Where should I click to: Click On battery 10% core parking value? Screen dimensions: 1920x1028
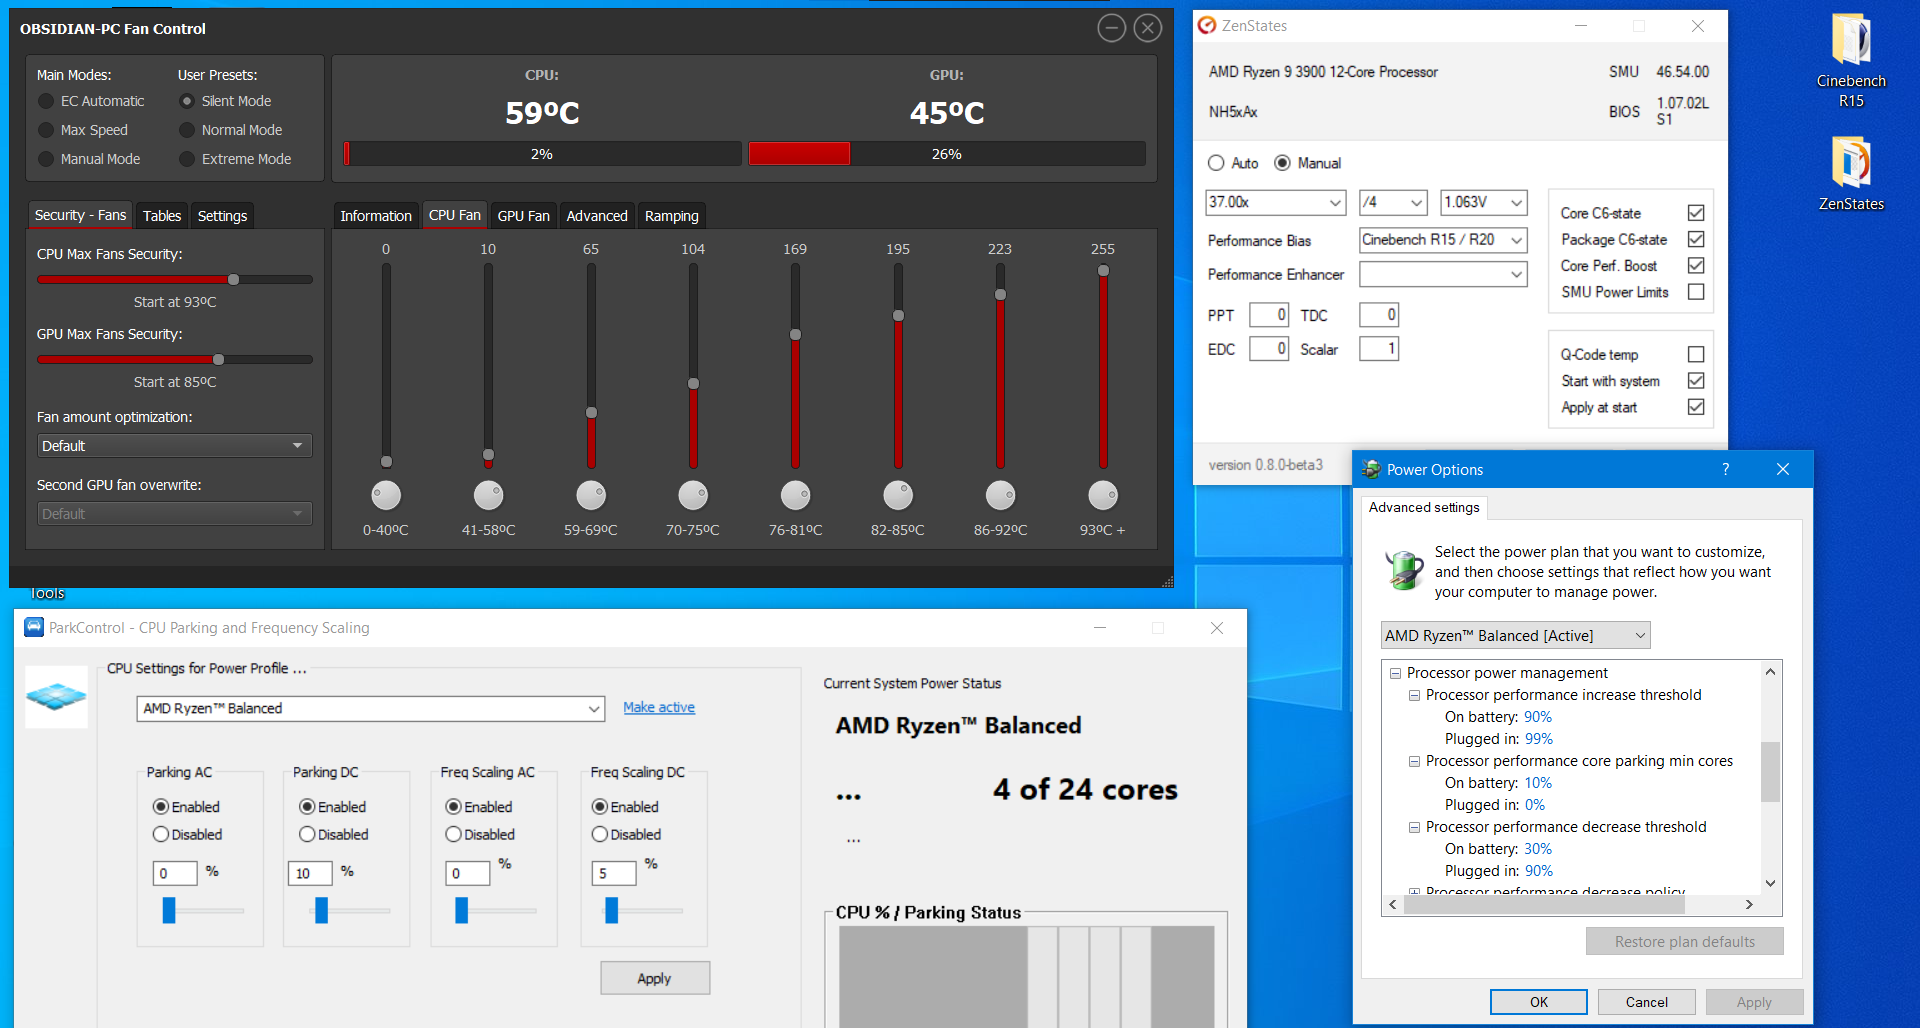tap(1537, 783)
